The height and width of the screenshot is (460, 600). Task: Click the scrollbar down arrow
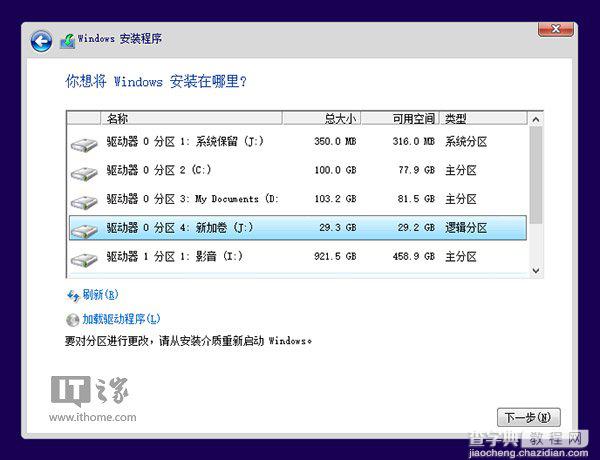point(536,270)
